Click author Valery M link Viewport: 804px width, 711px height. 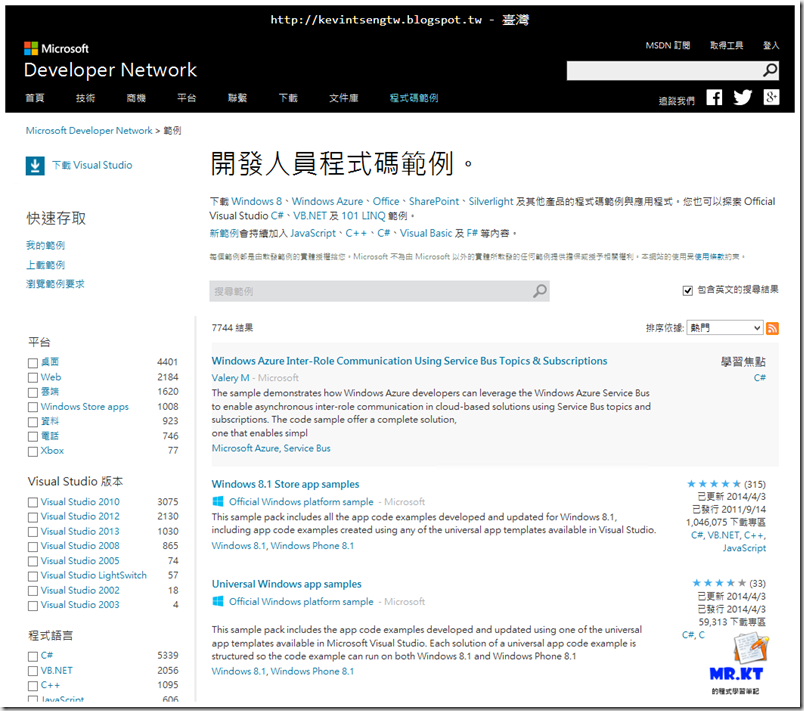click(230, 378)
